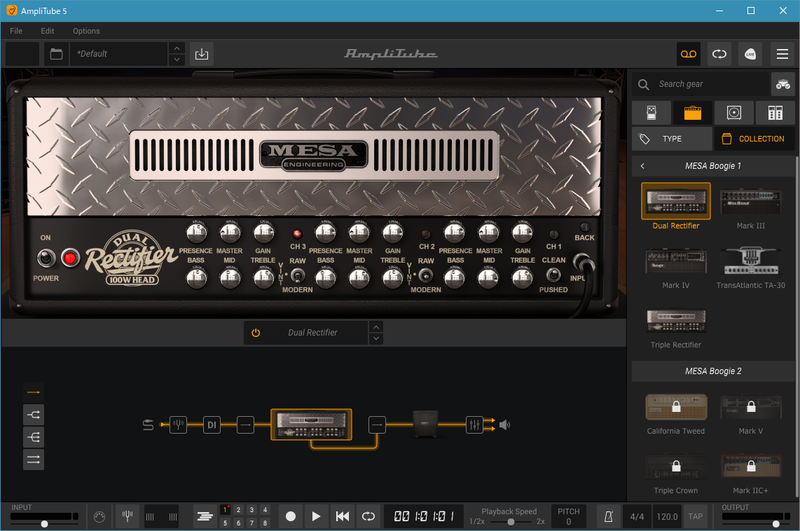
Task: Open the Dual Rectifier model selector
Action: click(312, 333)
